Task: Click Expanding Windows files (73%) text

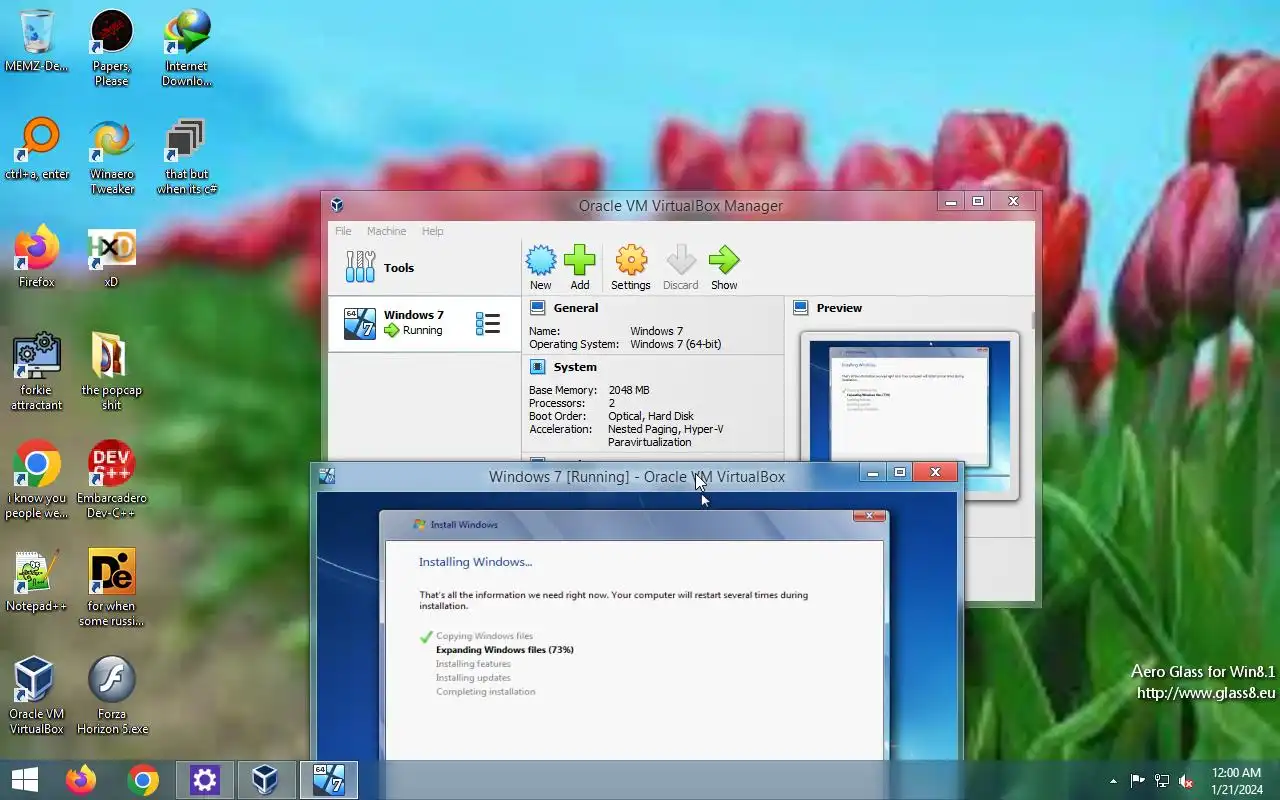Action: pos(505,650)
